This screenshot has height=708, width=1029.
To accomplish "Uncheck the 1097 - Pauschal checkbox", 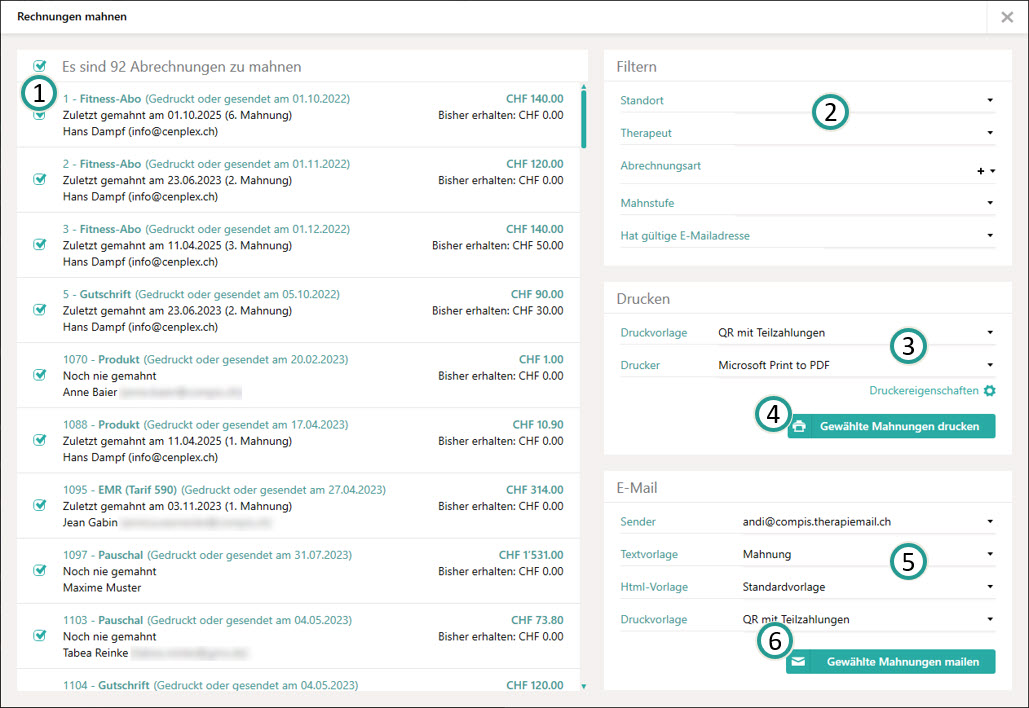I will click(x=40, y=570).
